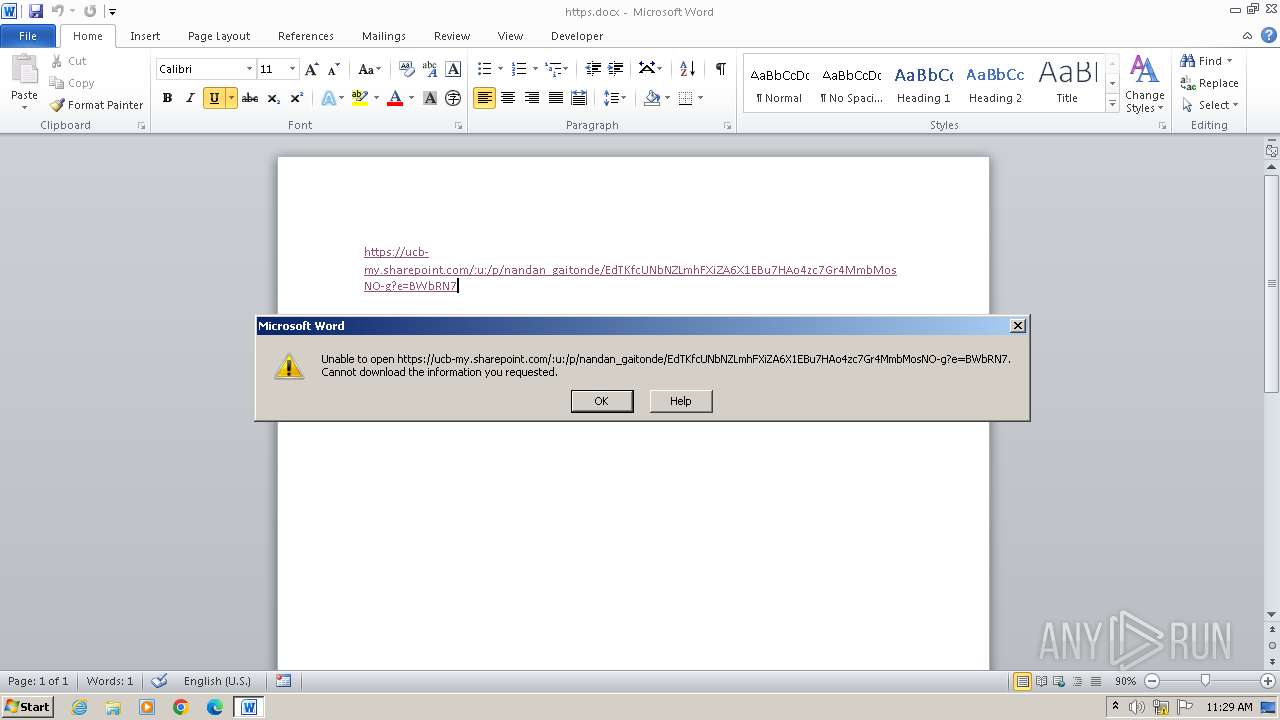
Task: Apply the No Spacing style
Action: [851, 84]
